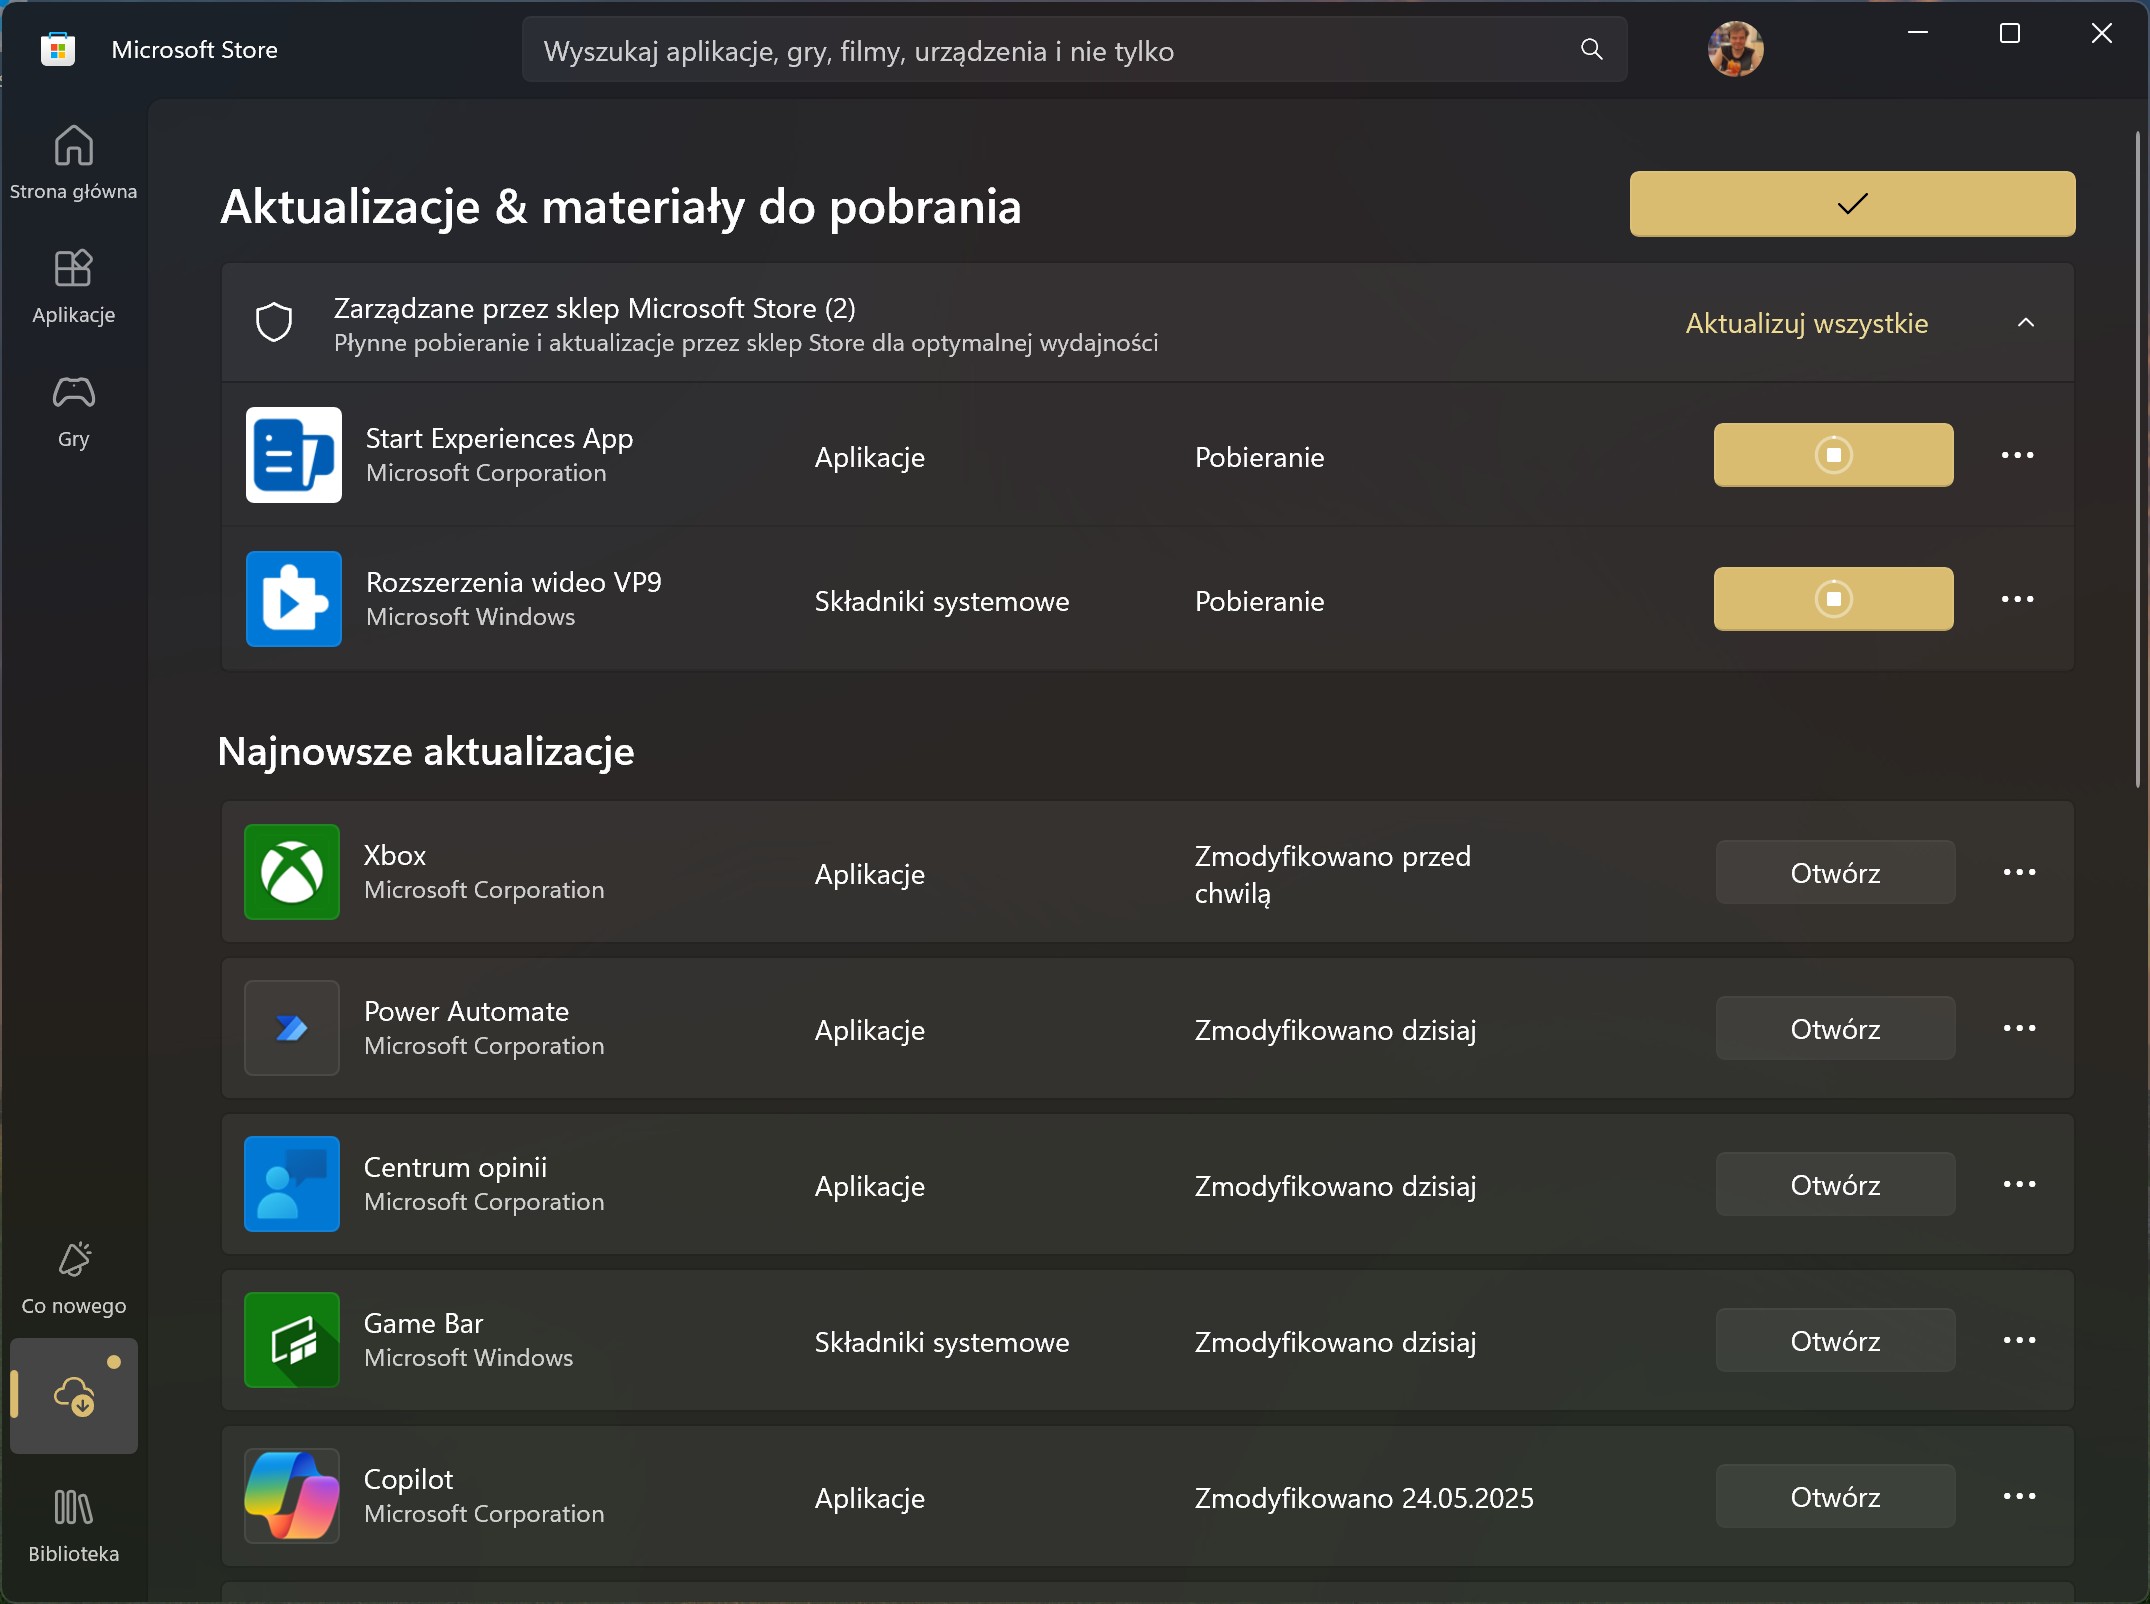Screen dimensions: 2150x1604
Task: Click Zmodyfikowano 24.05.2025 text
Action: 1364,1497
